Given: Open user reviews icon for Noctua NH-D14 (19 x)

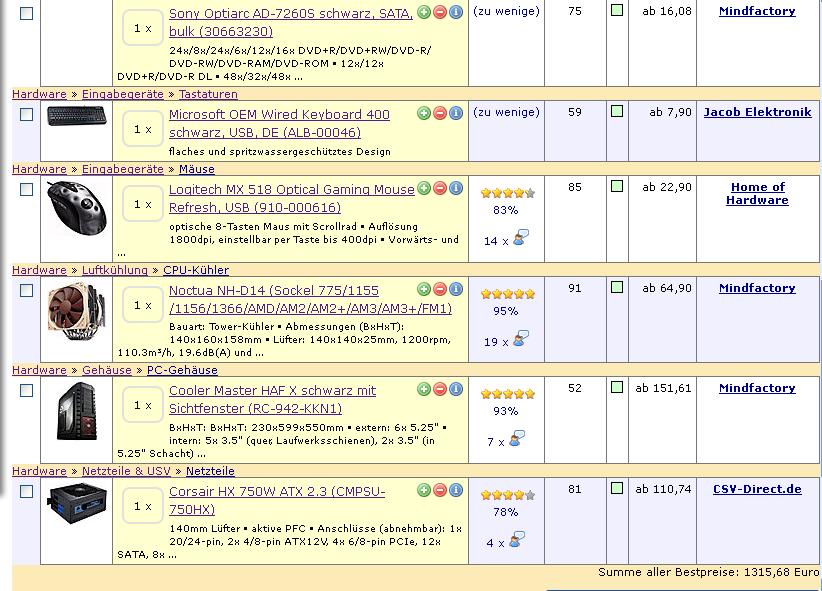Looking at the screenshot, I should click(x=521, y=339).
